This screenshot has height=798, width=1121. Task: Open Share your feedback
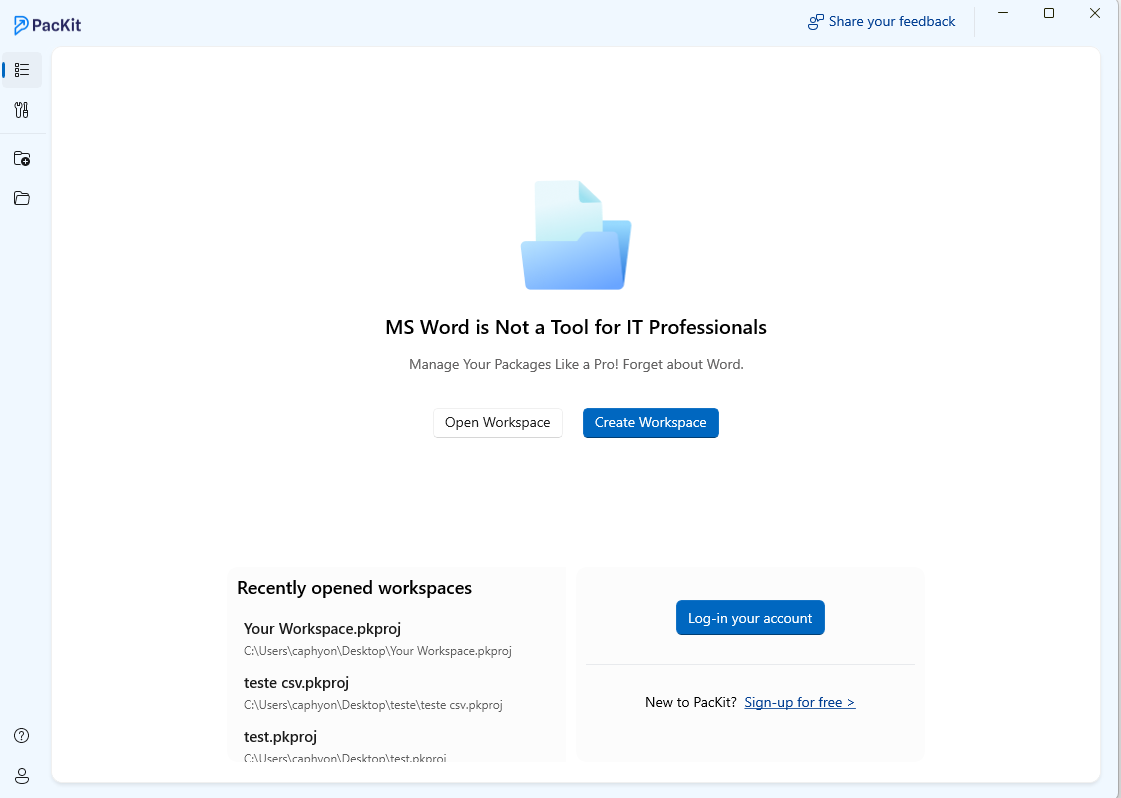coord(881,21)
